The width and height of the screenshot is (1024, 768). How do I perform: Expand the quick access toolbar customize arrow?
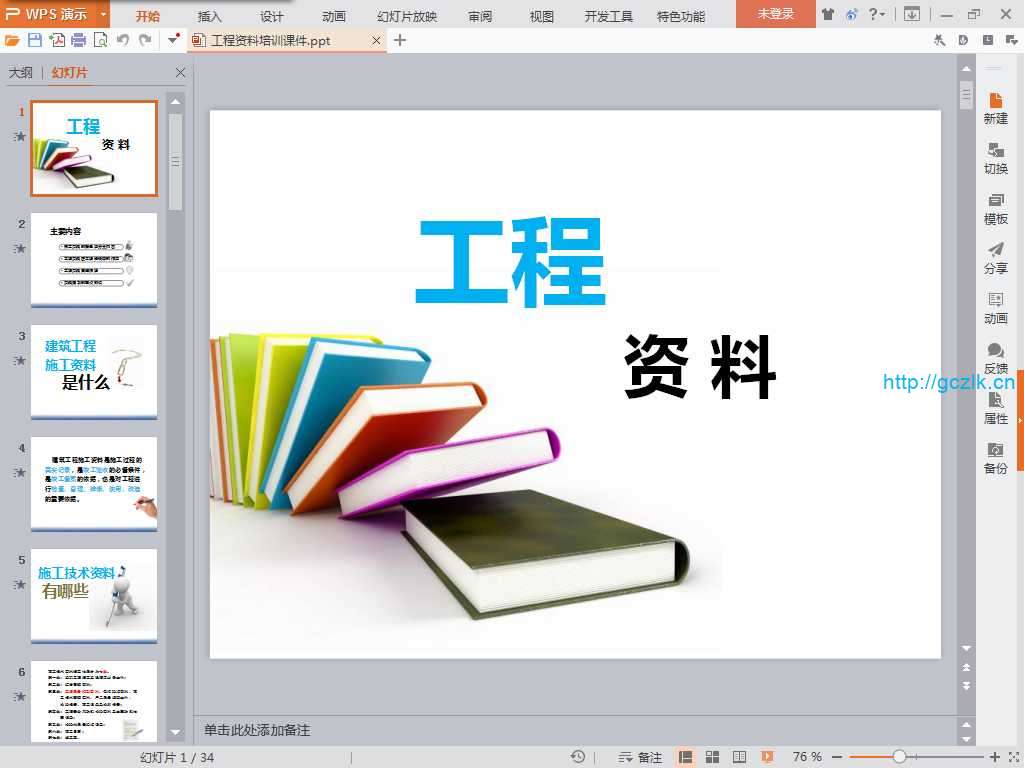click(173, 40)
